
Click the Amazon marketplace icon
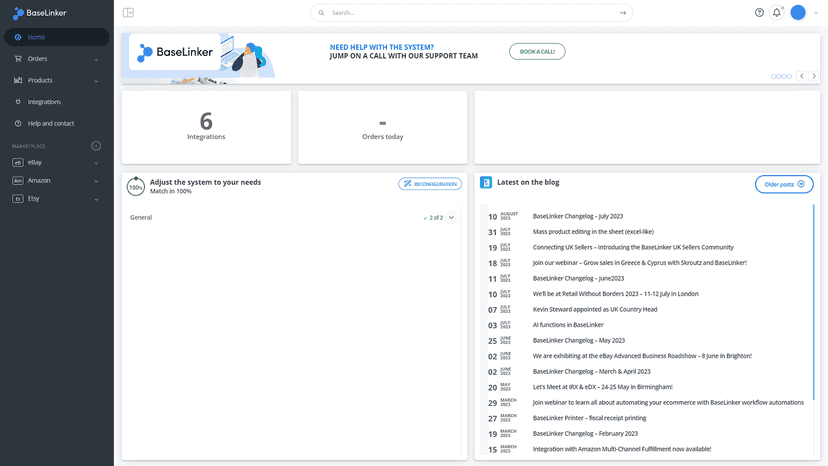[x=18, y=181]
